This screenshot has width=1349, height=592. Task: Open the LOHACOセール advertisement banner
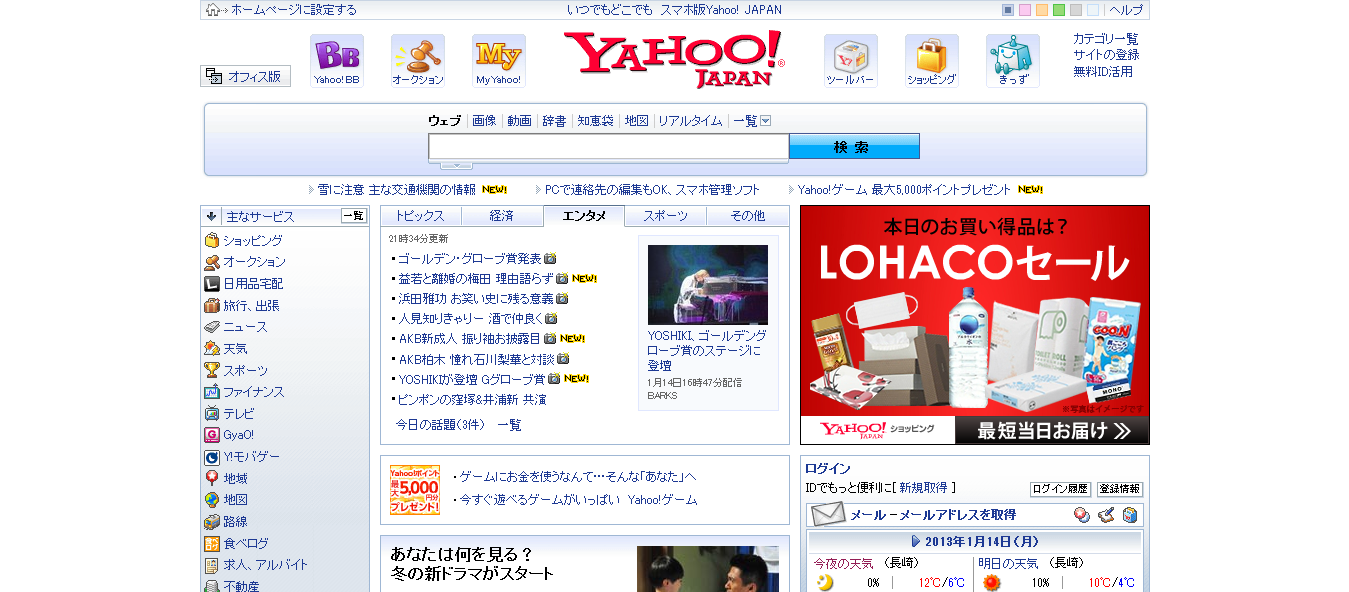975,325
